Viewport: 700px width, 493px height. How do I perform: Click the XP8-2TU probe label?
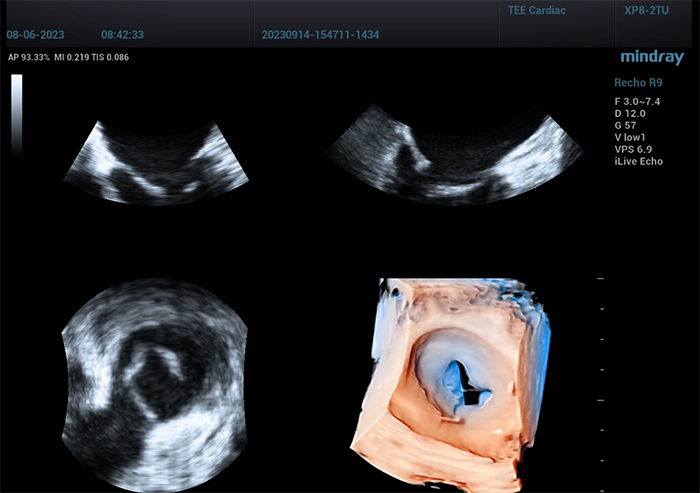point(646,10)
